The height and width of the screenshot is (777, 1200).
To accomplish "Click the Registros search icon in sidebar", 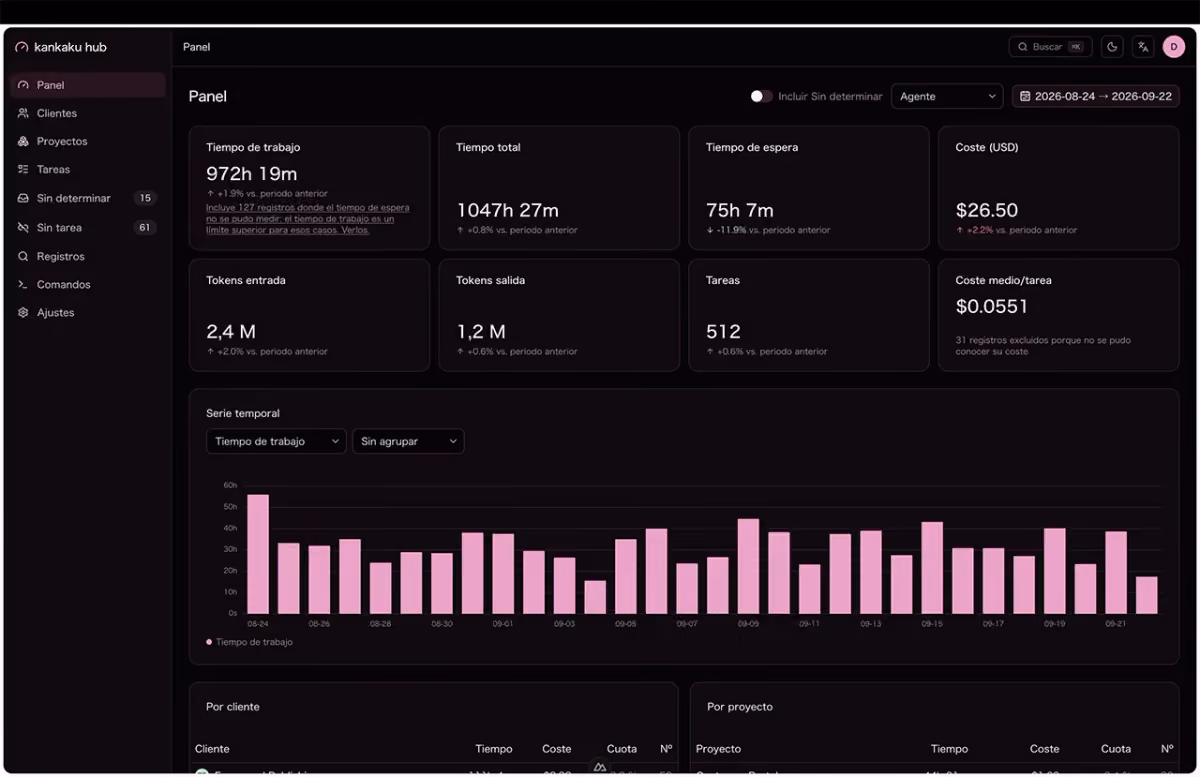I will (x=23, y=256).
